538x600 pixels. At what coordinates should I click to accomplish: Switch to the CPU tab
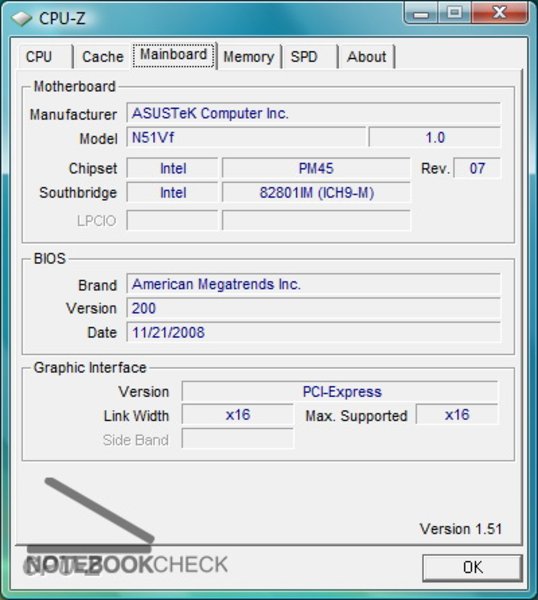point(45,57)
